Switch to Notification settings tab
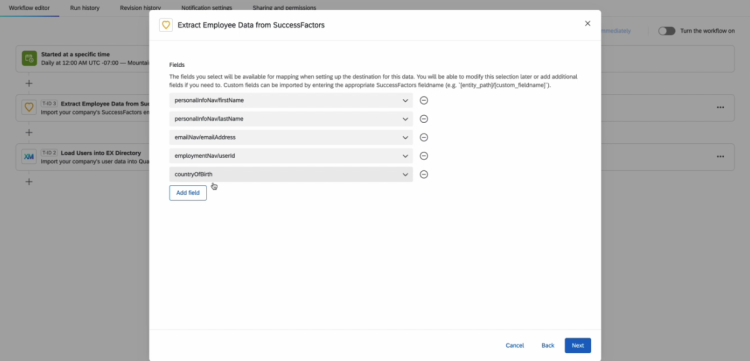The width and height of the screenshot is (750, 361). (x=207, y=8)
